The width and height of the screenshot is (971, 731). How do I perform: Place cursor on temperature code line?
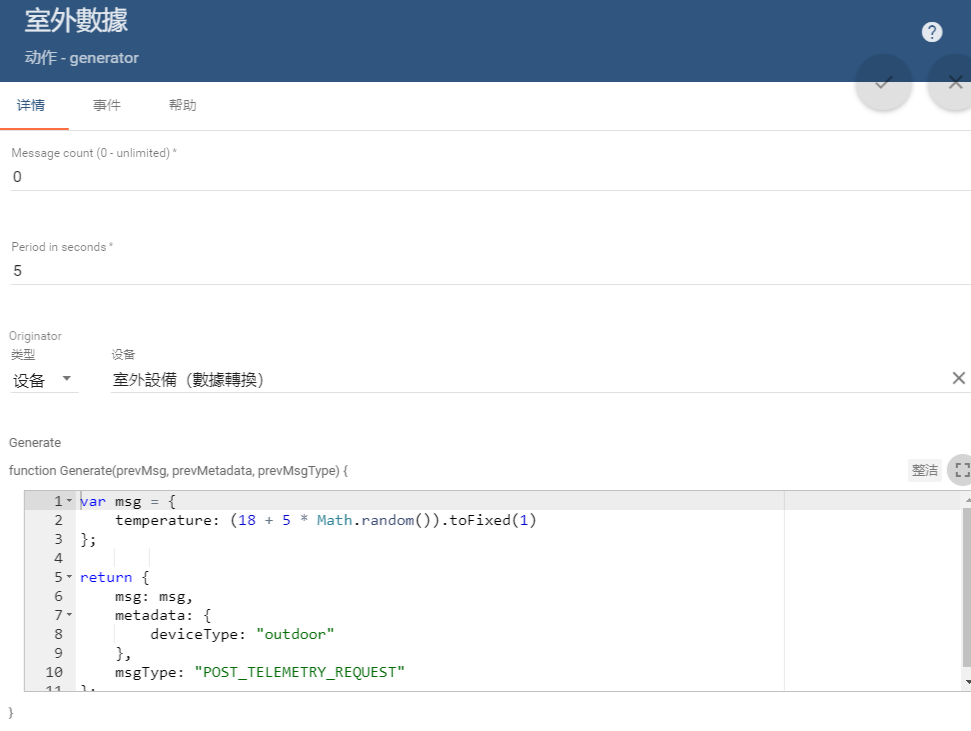pos(326,520)
